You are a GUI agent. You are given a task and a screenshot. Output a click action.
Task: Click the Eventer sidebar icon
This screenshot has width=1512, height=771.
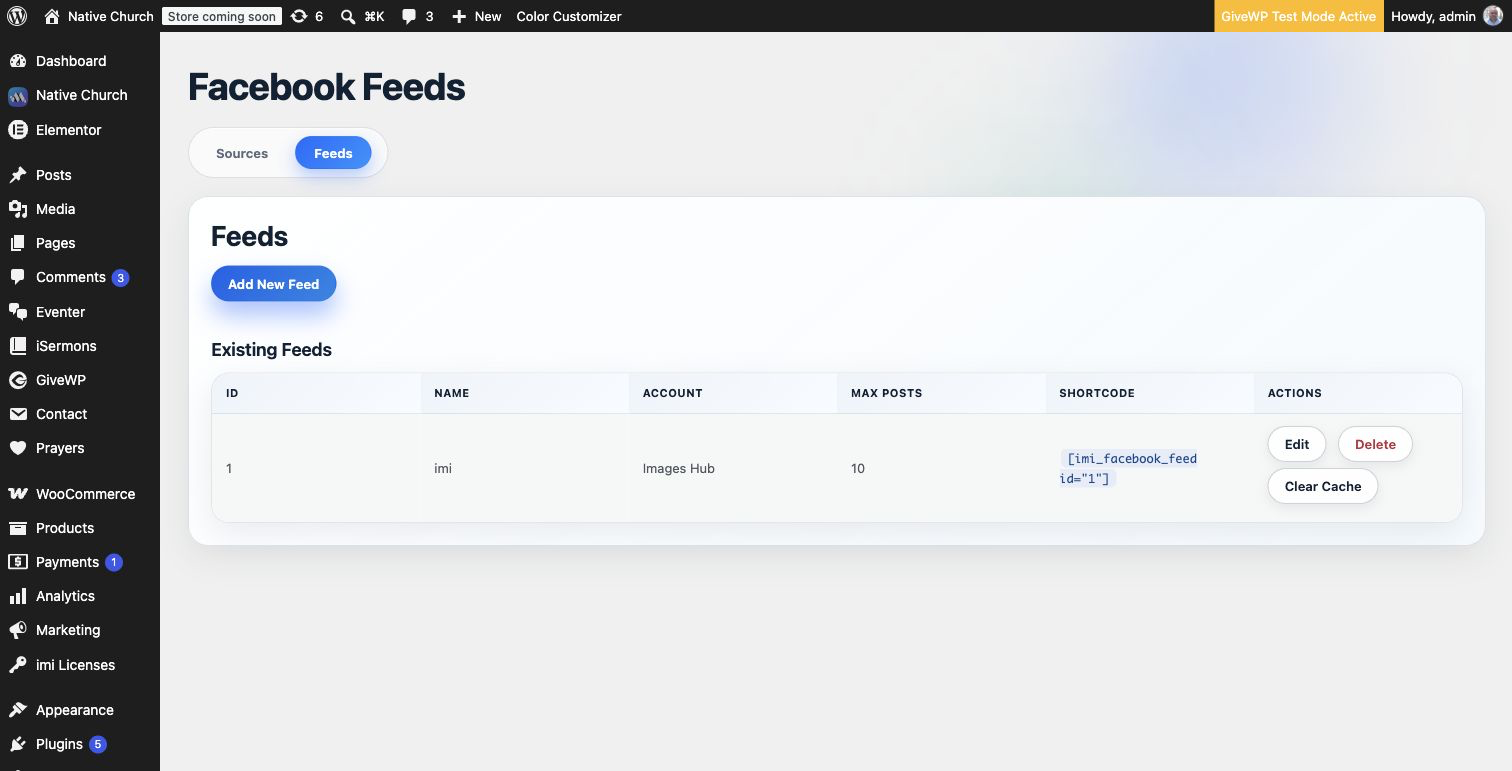[x=18, y=312]
